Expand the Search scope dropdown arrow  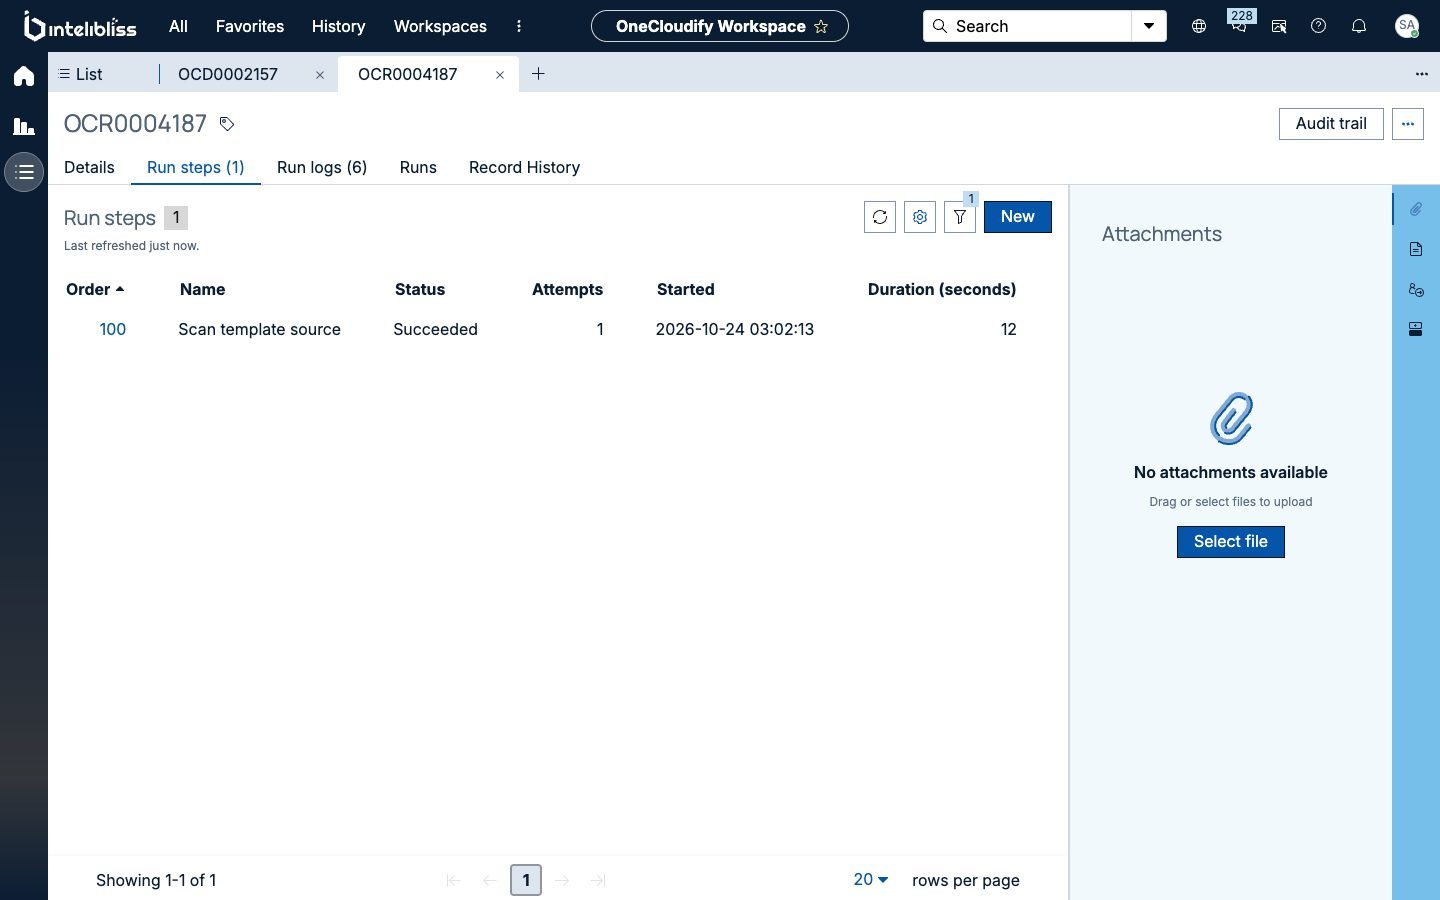pos(1149,26)
